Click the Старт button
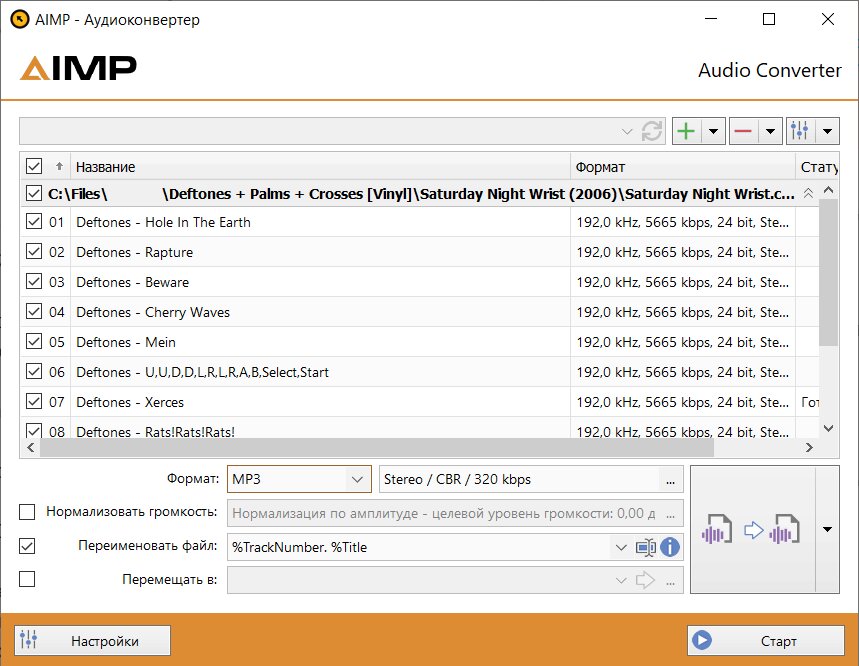The width and height of the screenshot is (859, 666). pos(766,640)
